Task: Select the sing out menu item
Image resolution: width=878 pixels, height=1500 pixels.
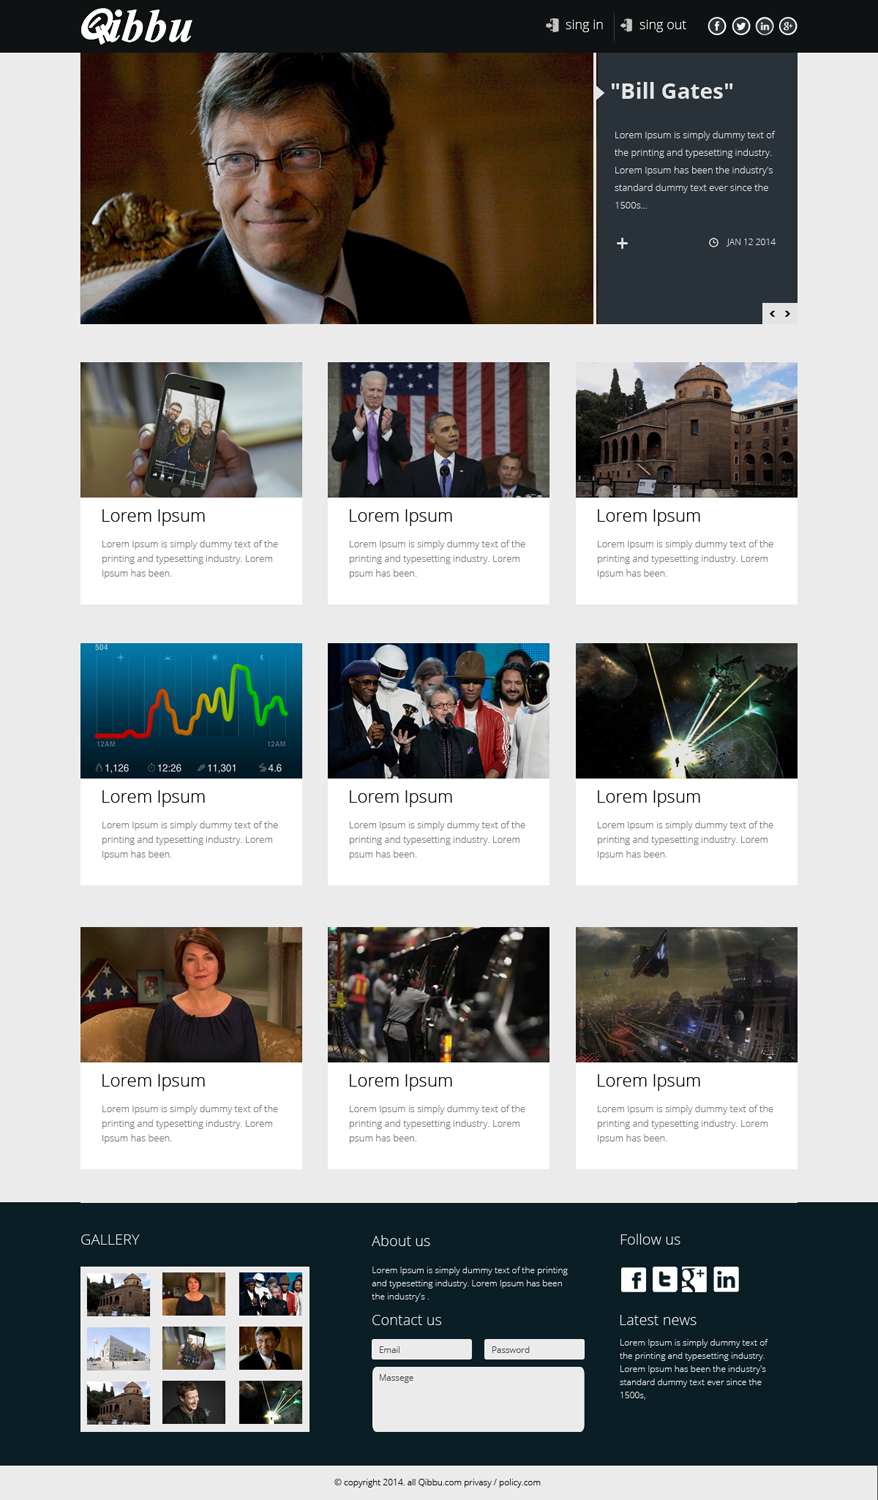Action: [661, 25]
